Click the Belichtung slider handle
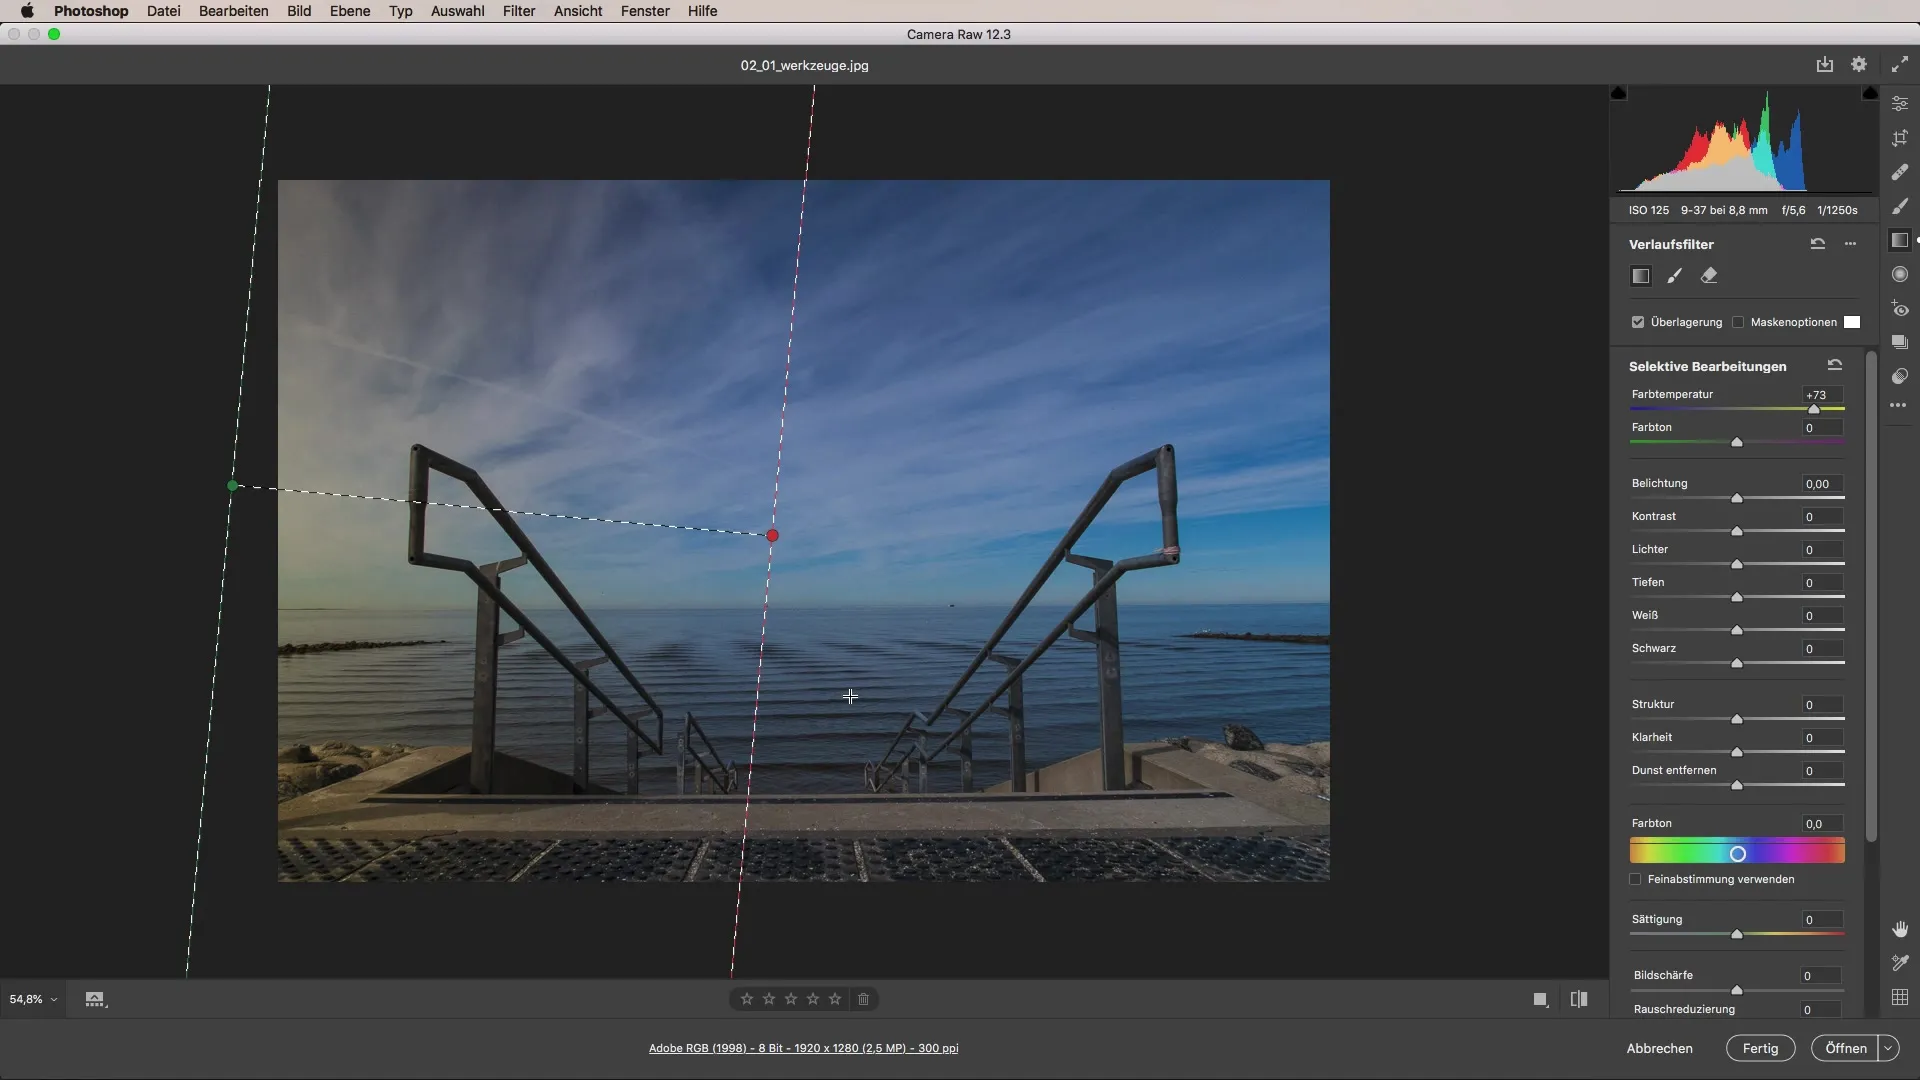 1737,498
